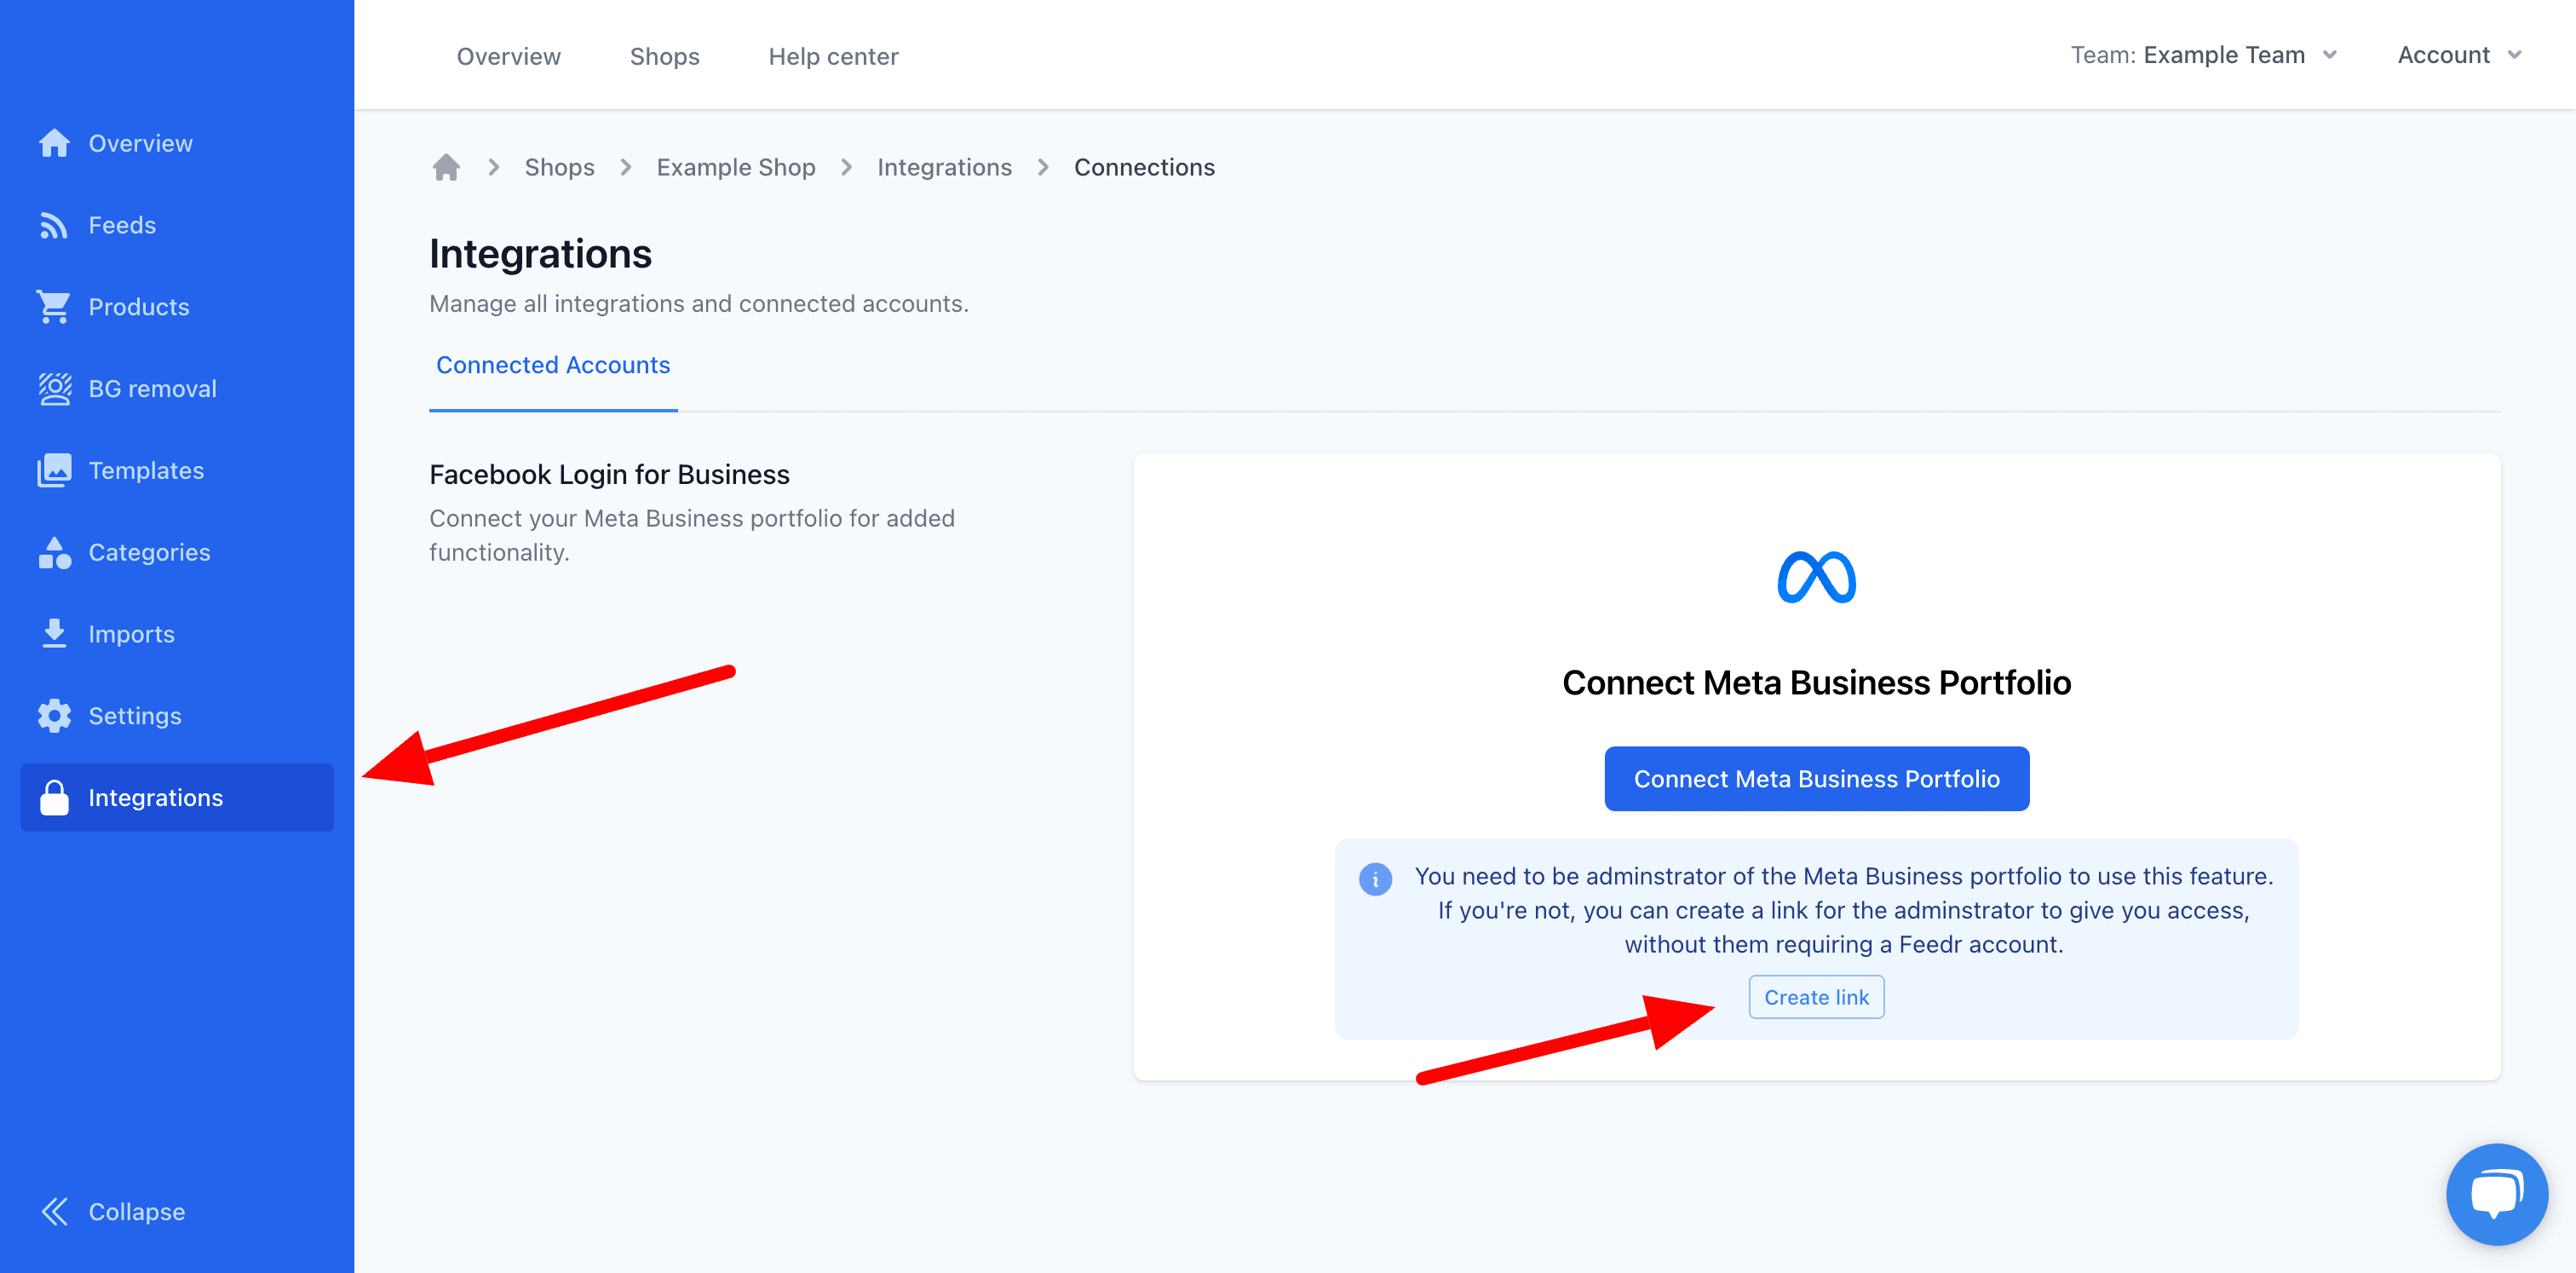This screenshot has height=1273, width=2576.
Task: Switch to the Connected Accounts tab
Action: click(552, 365)
